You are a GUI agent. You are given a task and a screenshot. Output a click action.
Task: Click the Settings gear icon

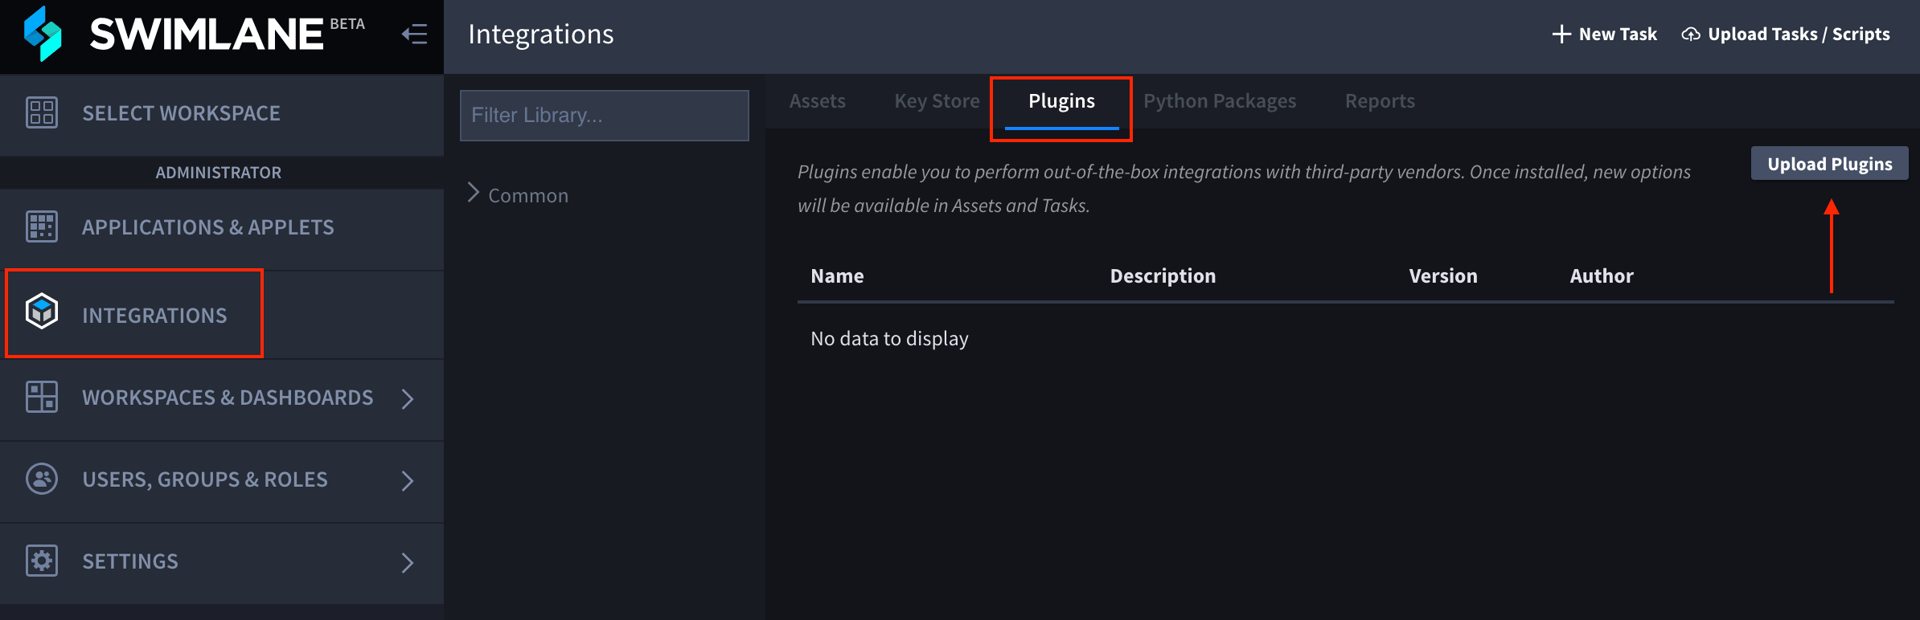click(42, 561)
